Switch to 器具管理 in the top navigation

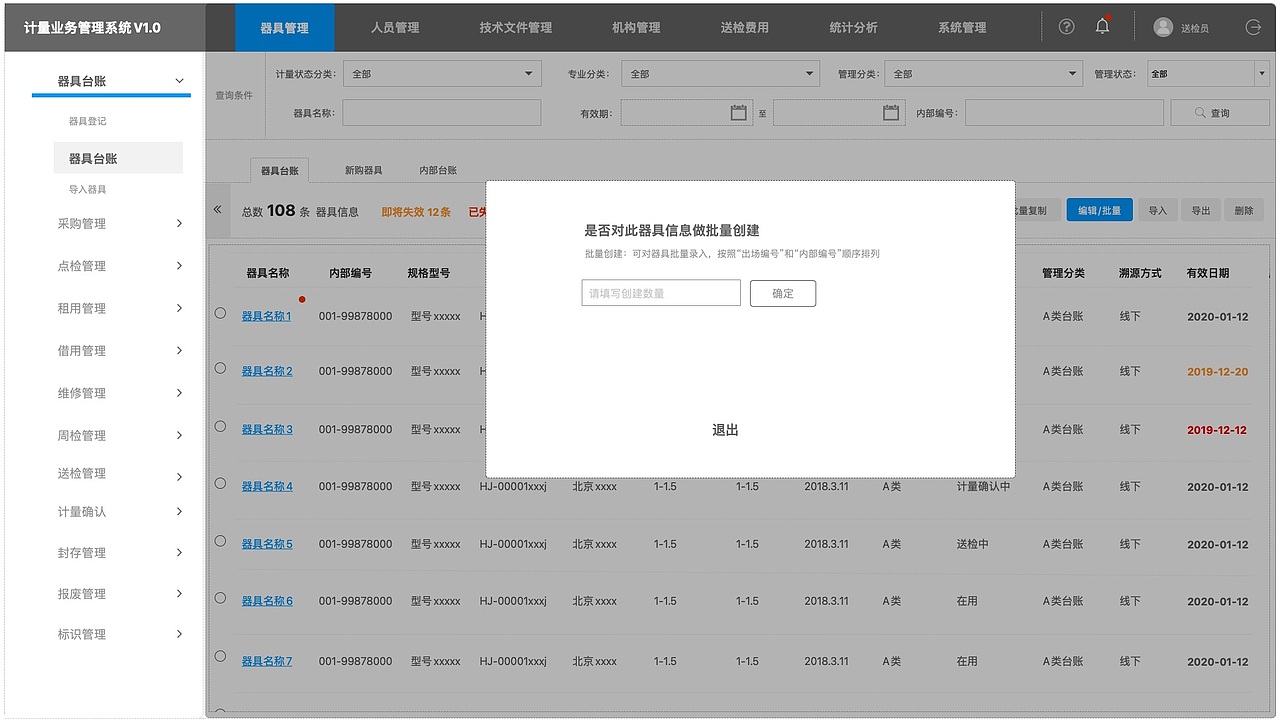285,28
